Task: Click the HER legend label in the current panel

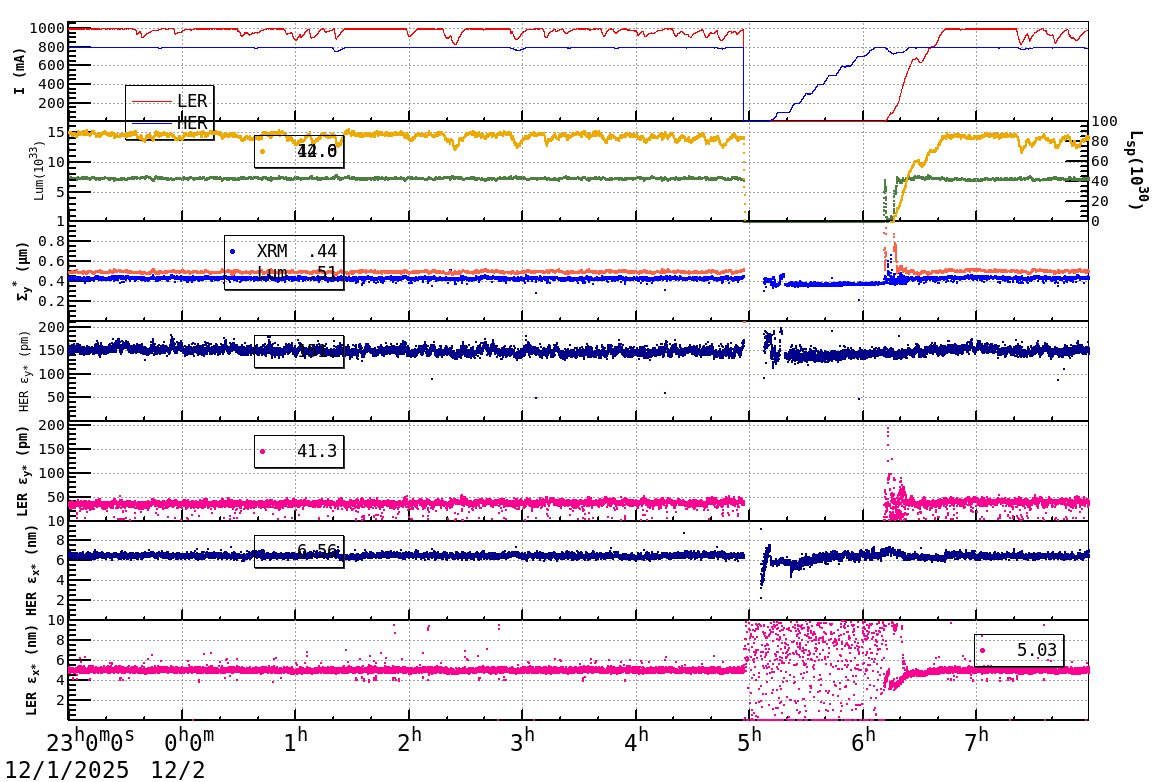Action: [192, 123]
